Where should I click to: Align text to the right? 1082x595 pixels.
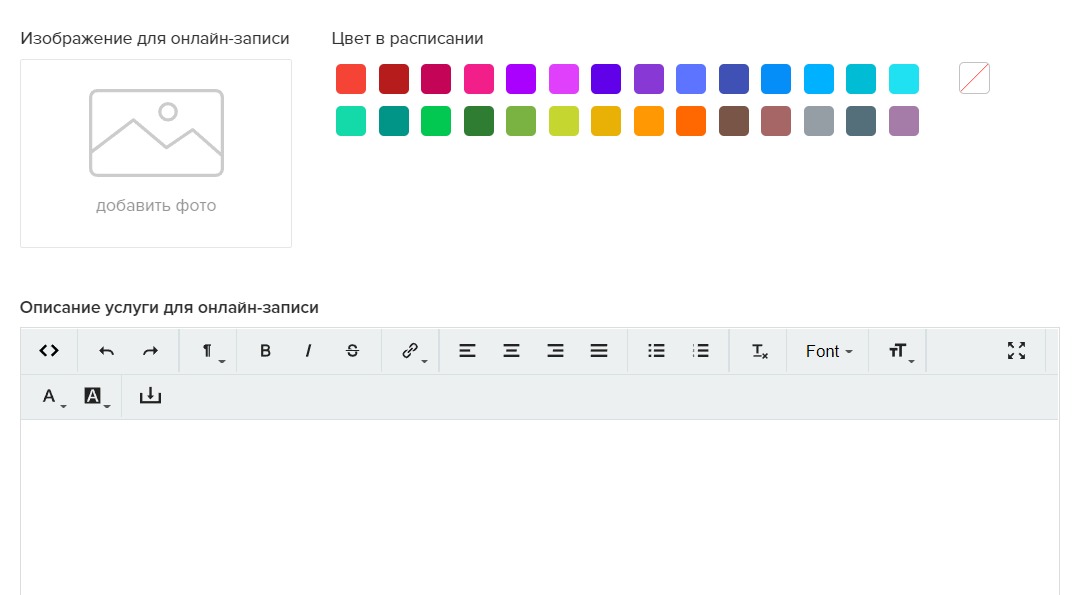point(555,351)
